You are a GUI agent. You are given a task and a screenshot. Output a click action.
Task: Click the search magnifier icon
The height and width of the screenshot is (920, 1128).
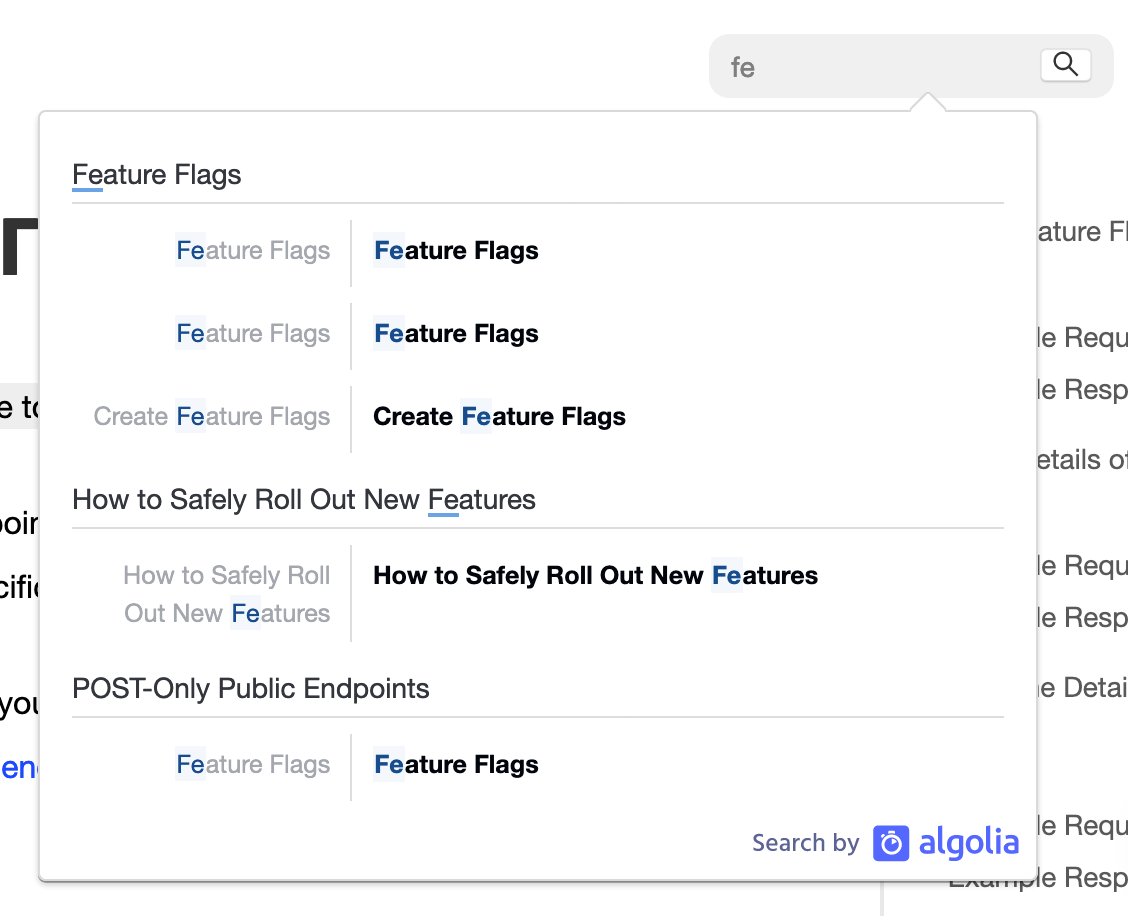click(1065, 64)
